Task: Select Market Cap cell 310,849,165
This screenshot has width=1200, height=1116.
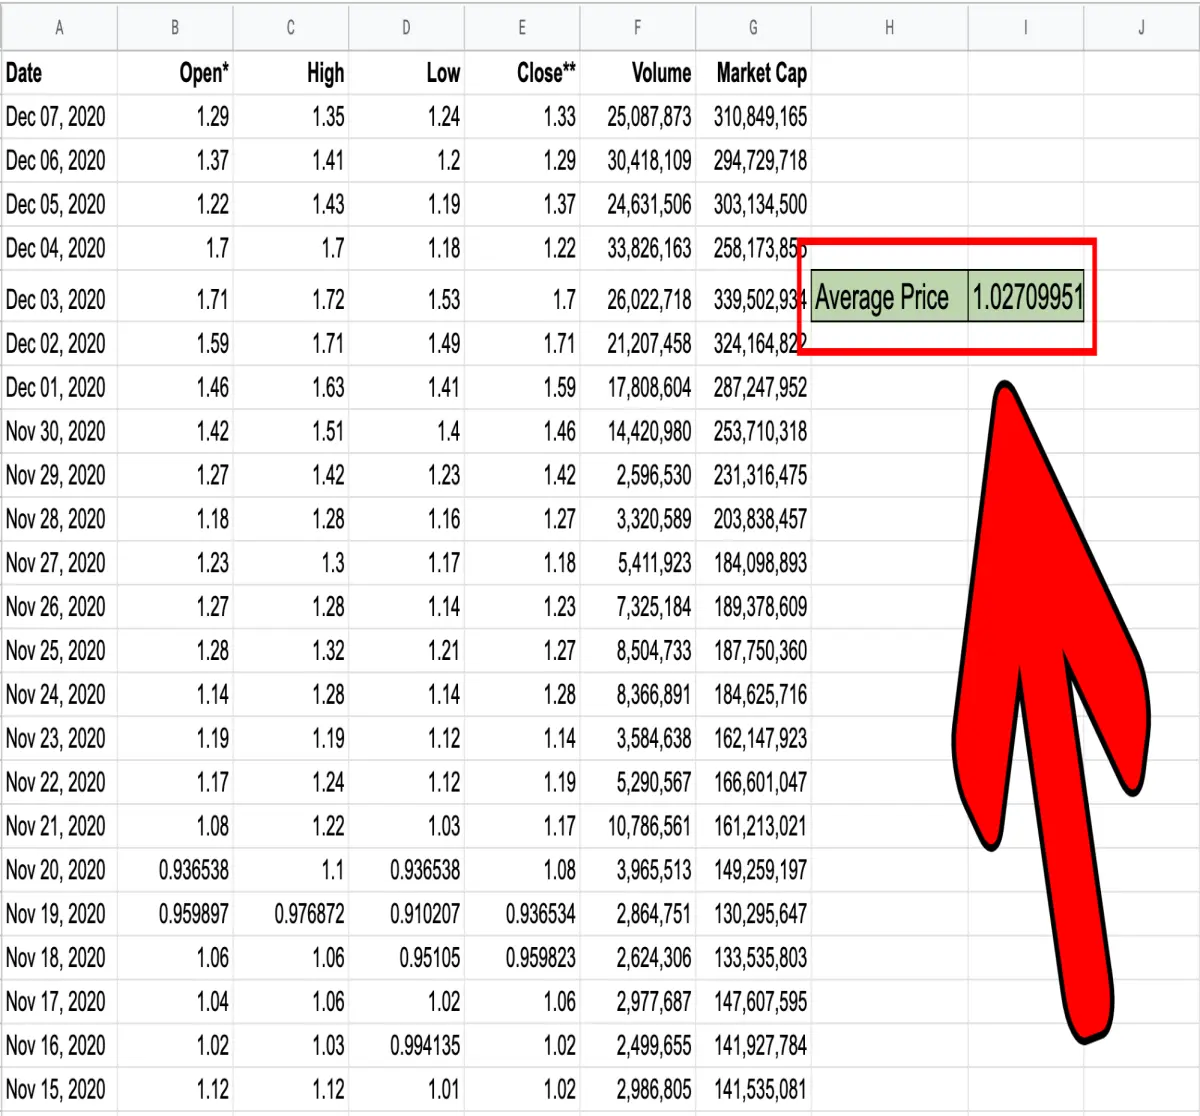Action: 753,117
